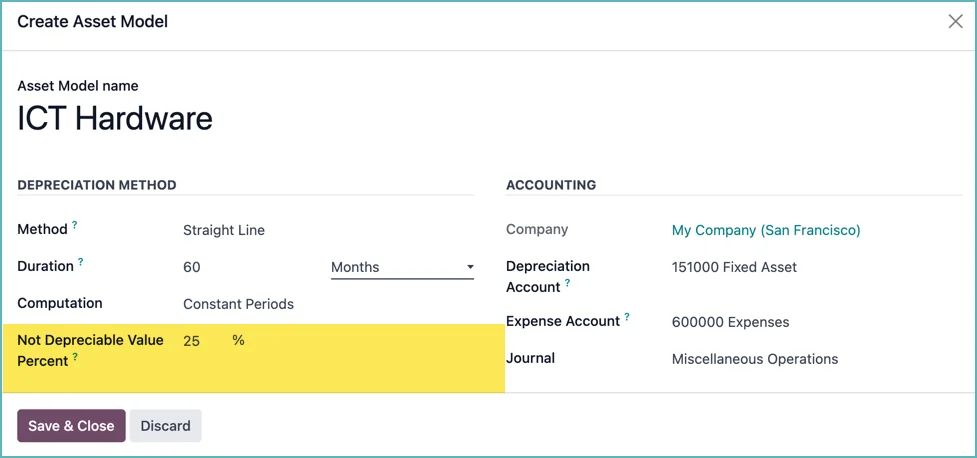The image size is (977, 458).
Task: Click the Depreciation Account help icon
Action: click(567, 283)
